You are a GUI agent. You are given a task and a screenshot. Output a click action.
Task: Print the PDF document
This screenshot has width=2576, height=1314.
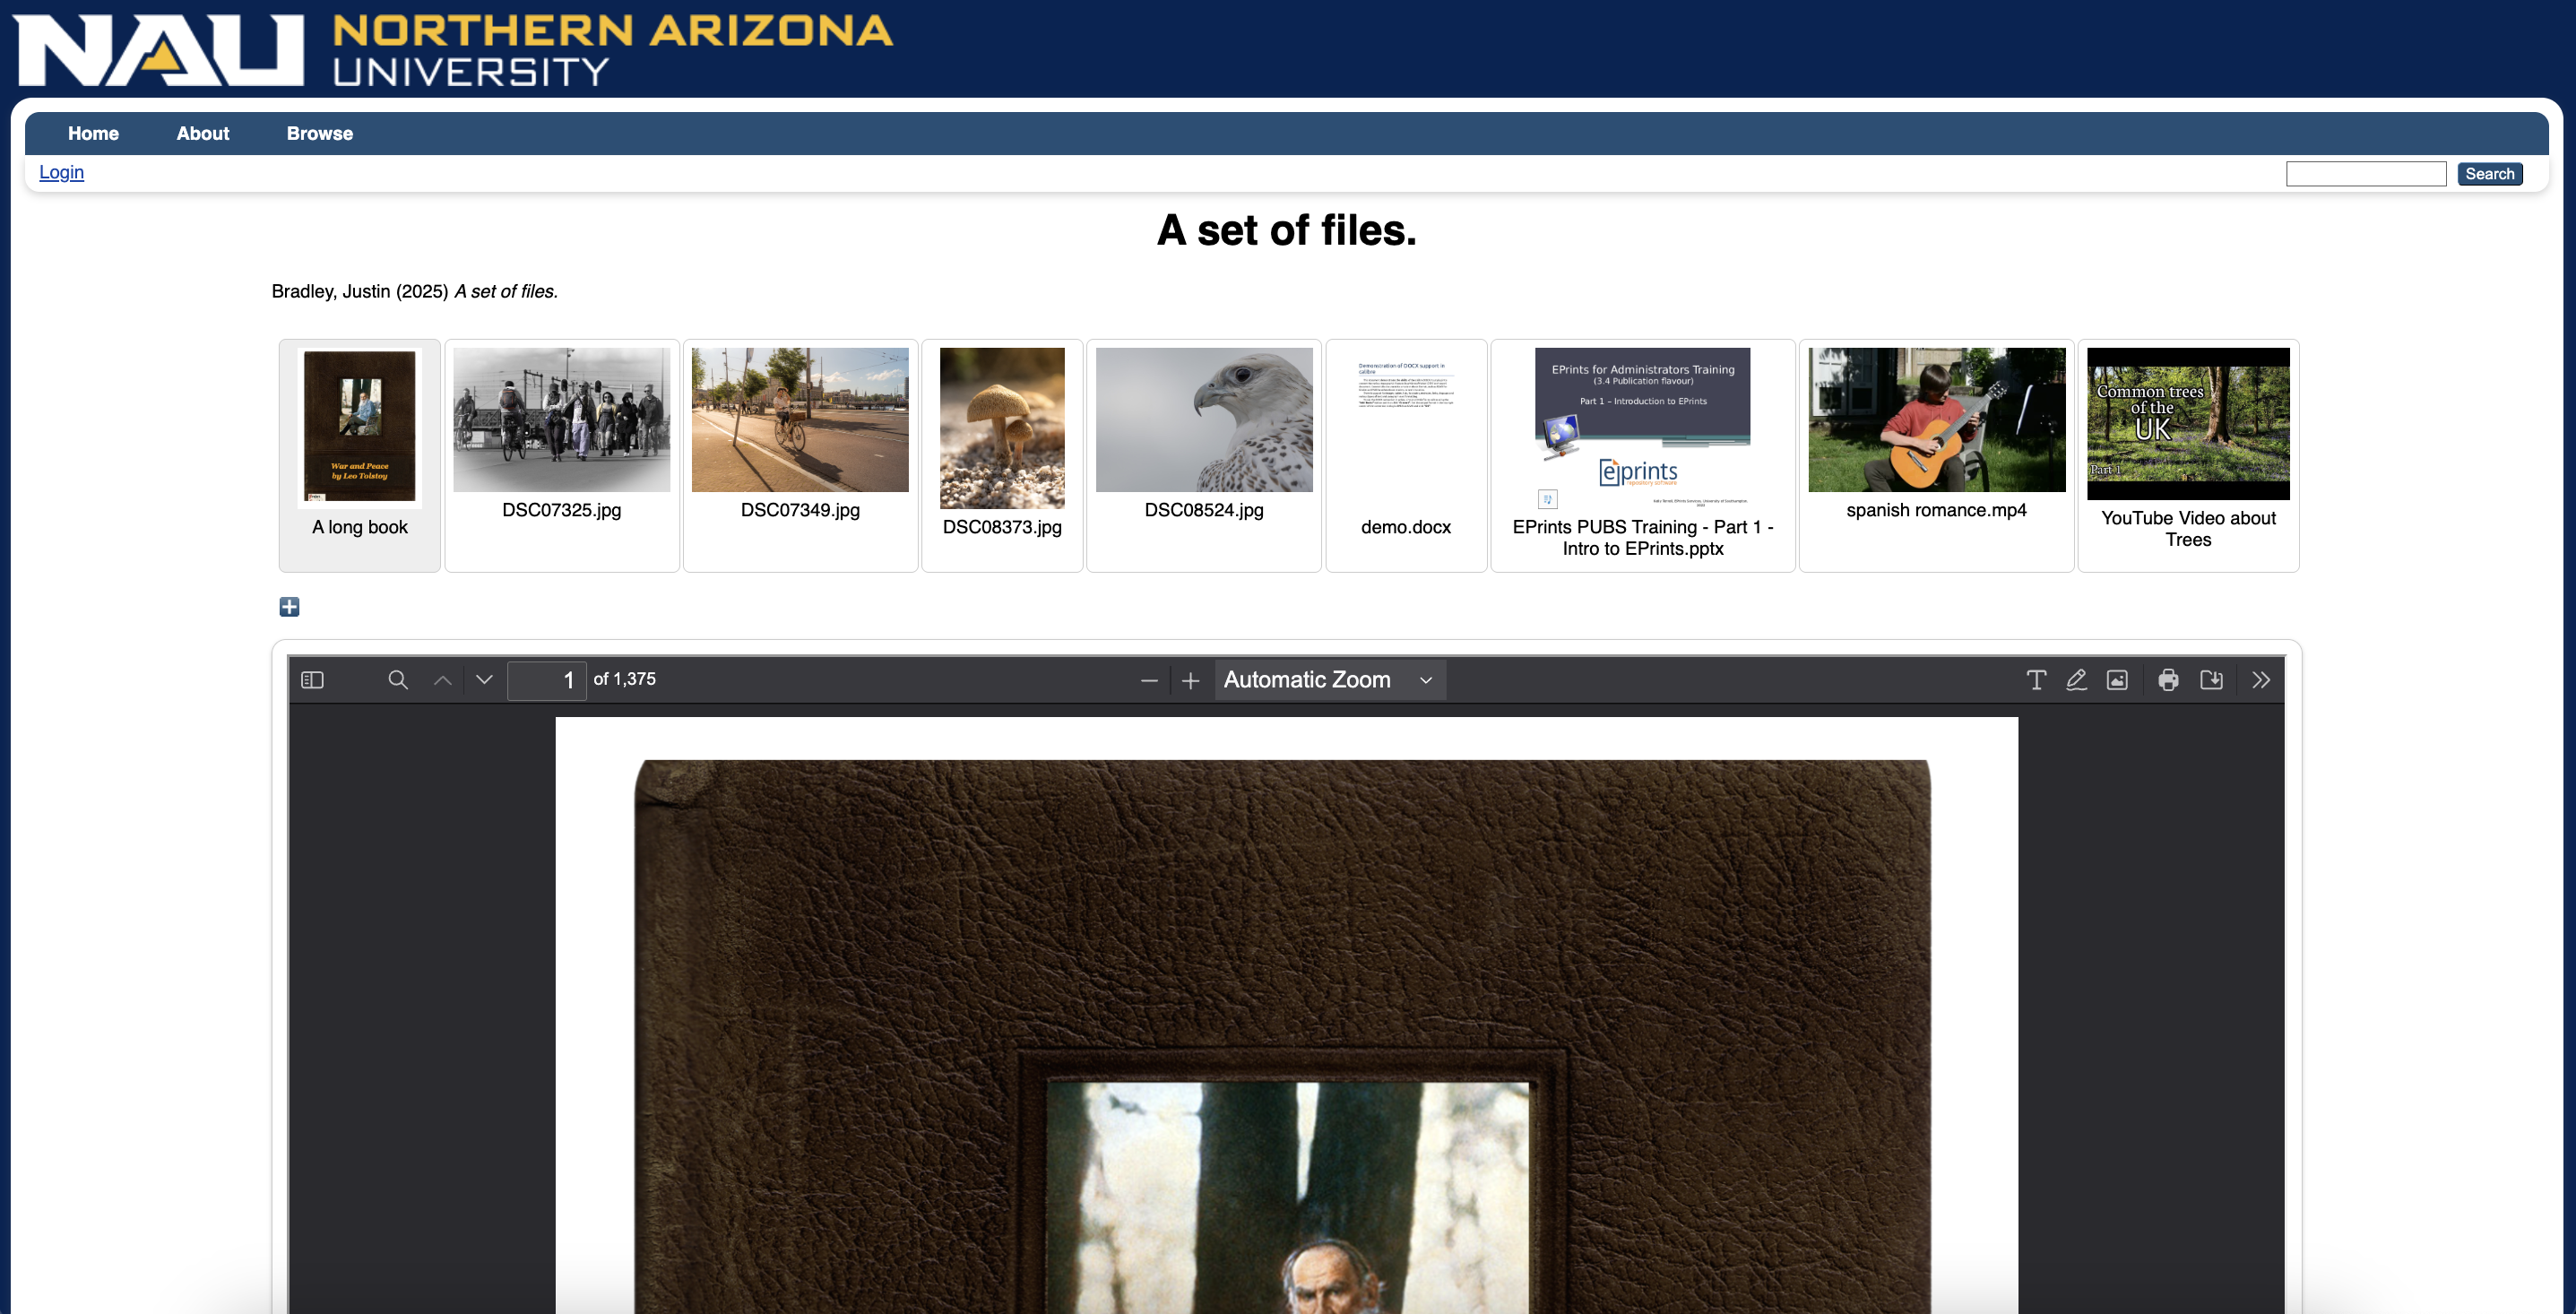pos(2168,680)
